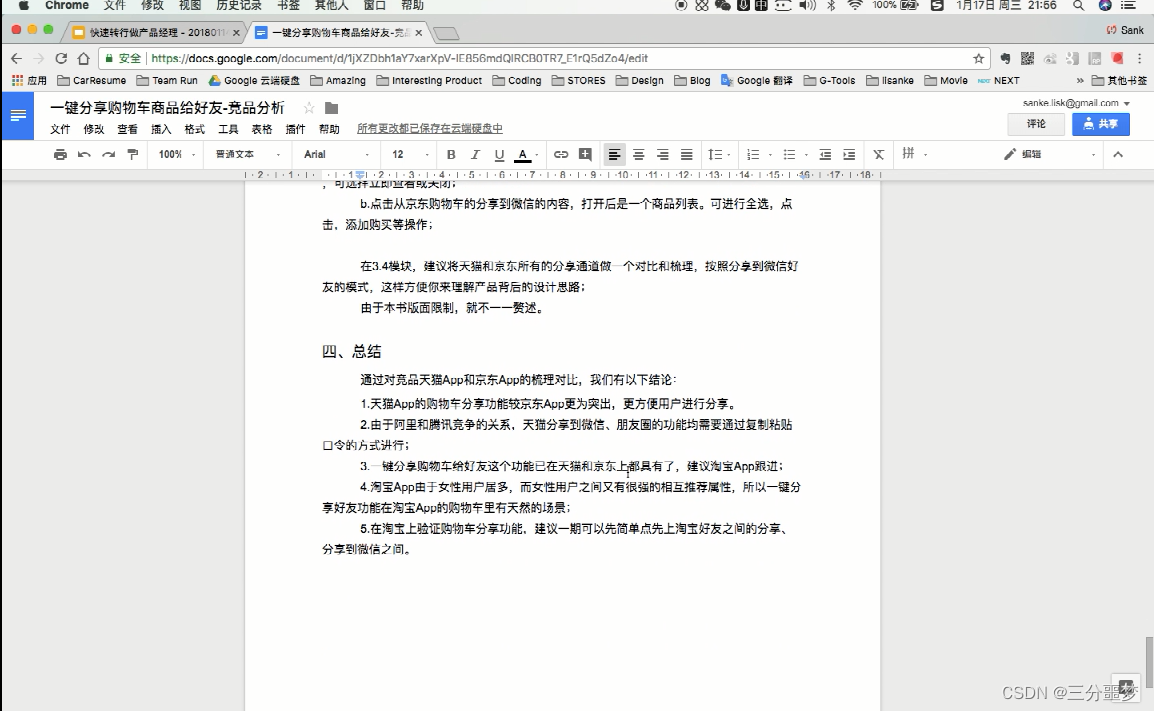Collapse the toolbar with chevron

point(1118,155)
